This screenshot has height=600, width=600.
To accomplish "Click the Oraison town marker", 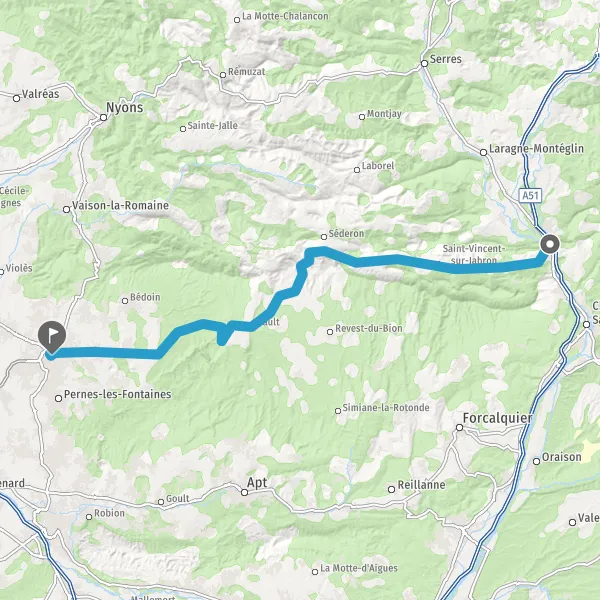I will click(536, 461).
